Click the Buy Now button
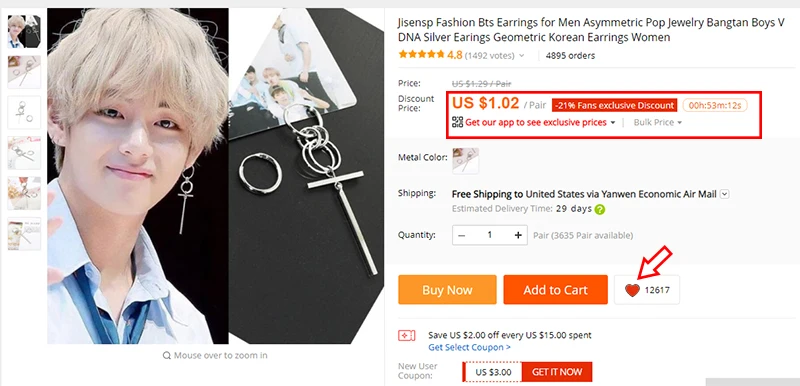Screen dimensions: 800x386 point(447,290)
